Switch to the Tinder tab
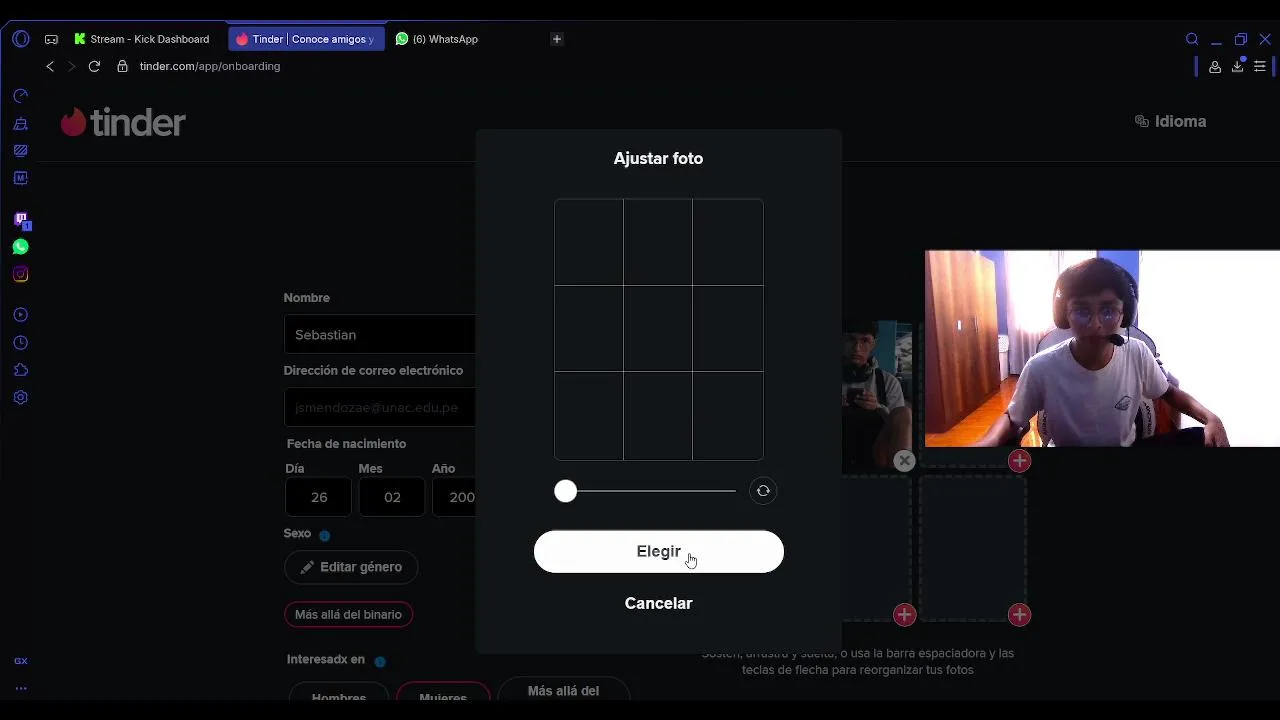1280x720 pixels. 306,39
